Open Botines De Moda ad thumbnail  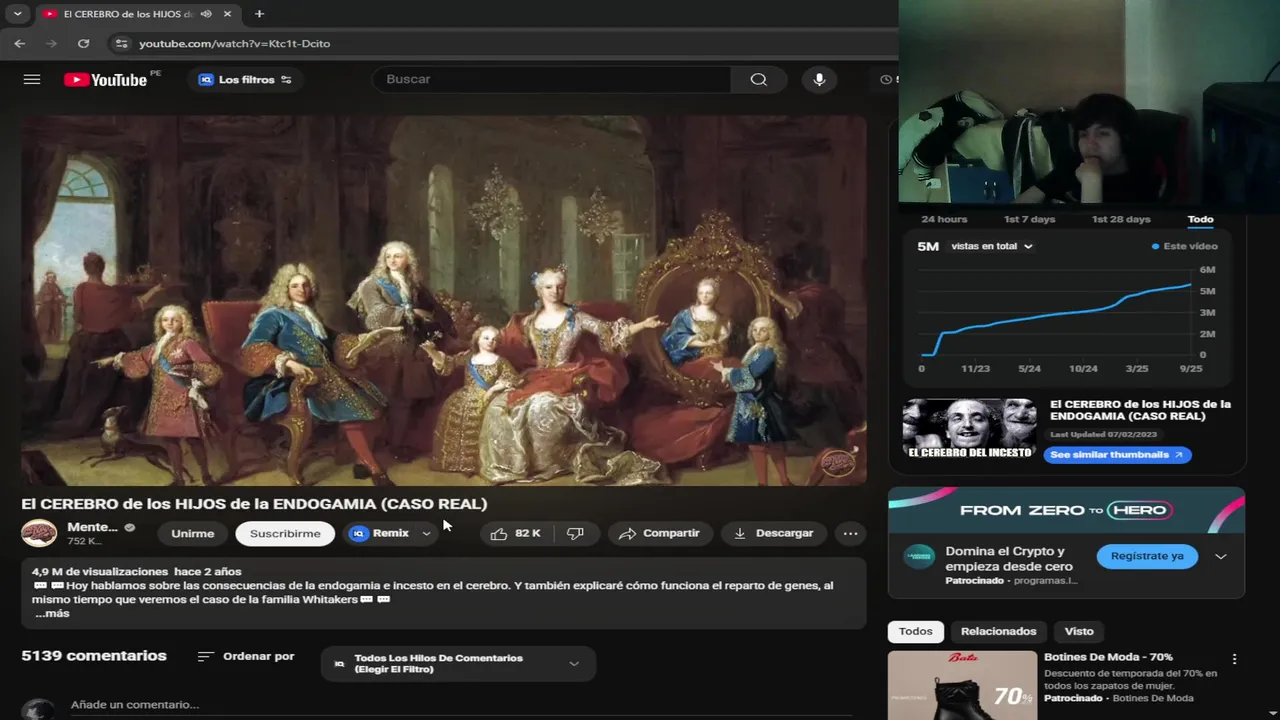tap(962, 686)
